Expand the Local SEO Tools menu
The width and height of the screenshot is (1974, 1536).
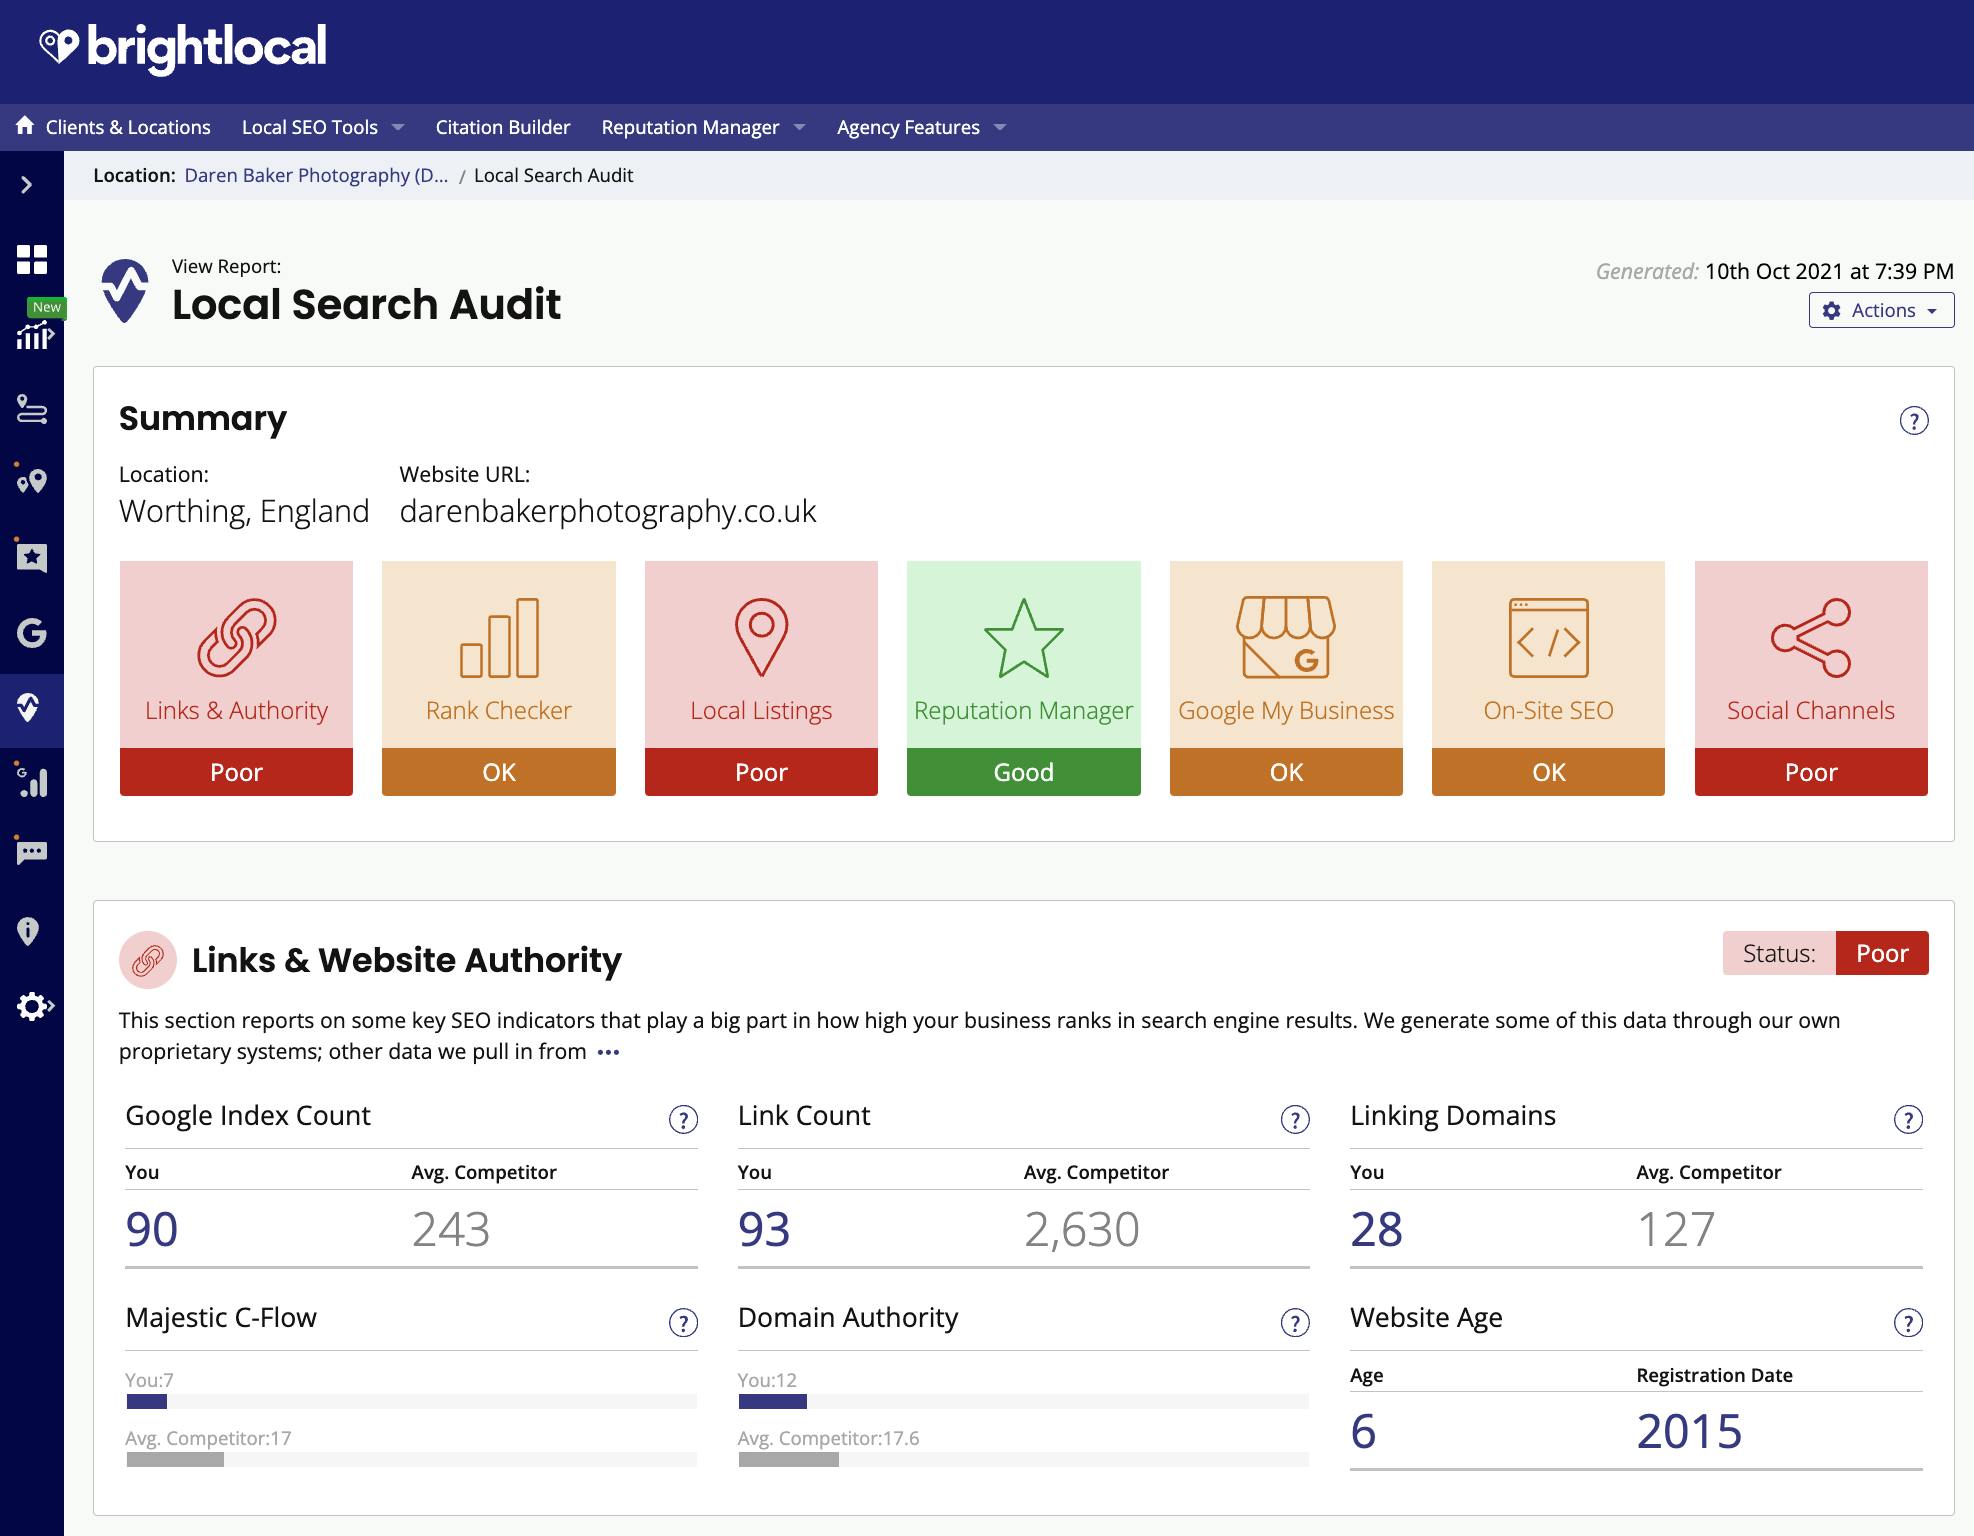tap(322, 127)
